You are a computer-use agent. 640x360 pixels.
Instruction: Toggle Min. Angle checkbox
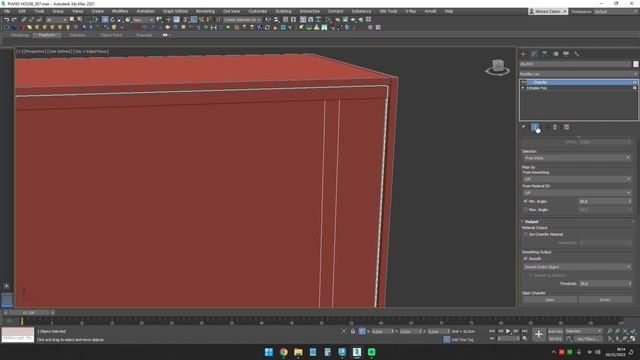click(x=526, y=201)
